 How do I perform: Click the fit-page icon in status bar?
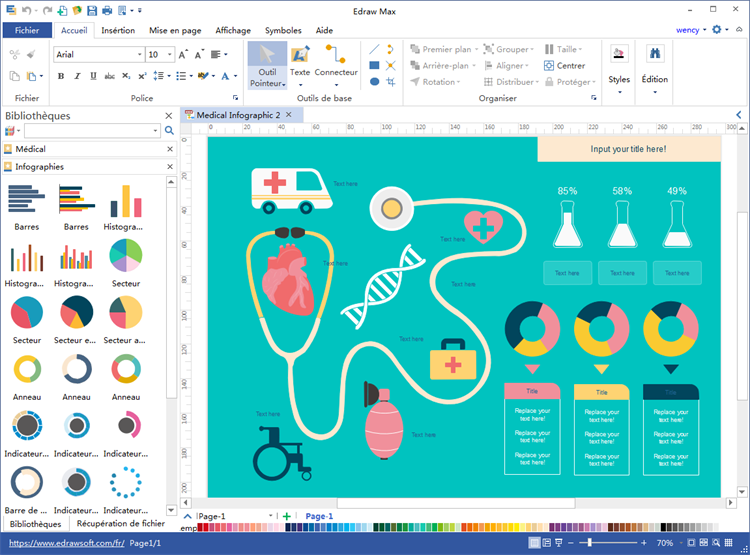tap(691, 543)
